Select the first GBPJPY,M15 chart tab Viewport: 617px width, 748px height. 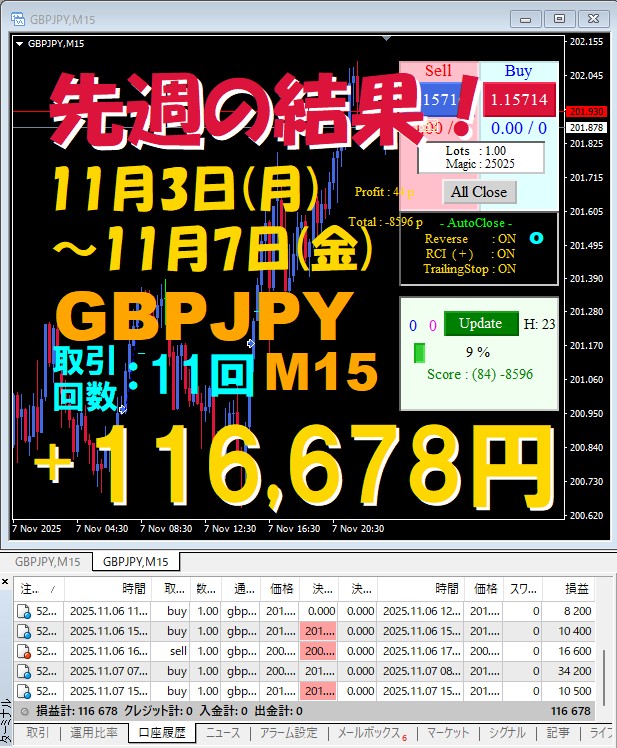[47, 561]
